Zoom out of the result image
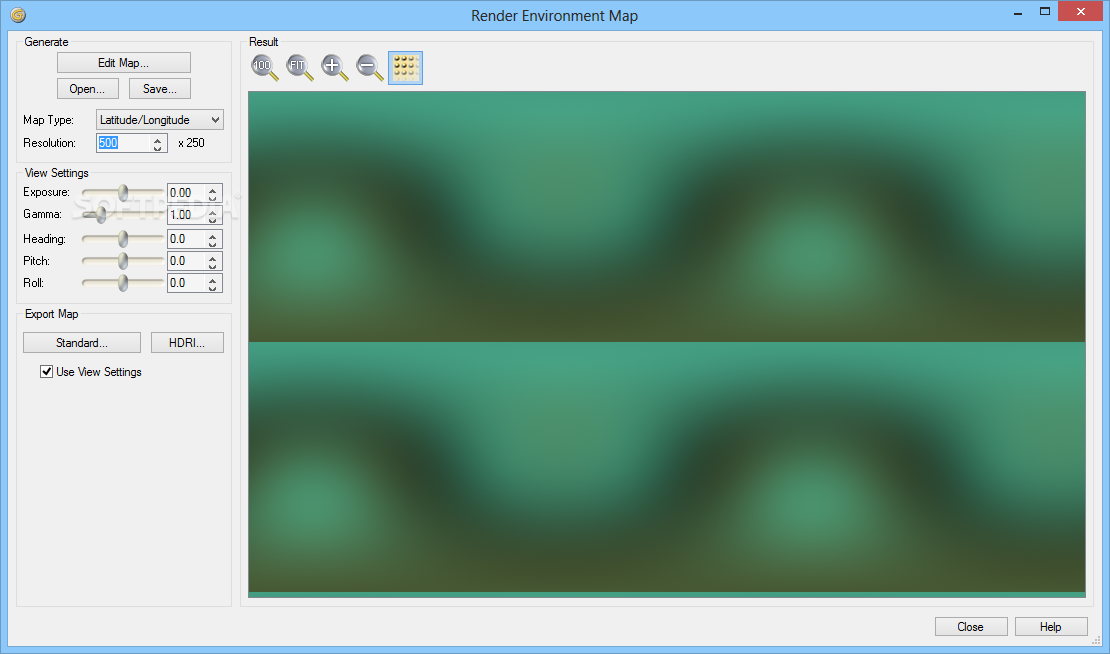The image size is (1110, 654). point(370,68)
